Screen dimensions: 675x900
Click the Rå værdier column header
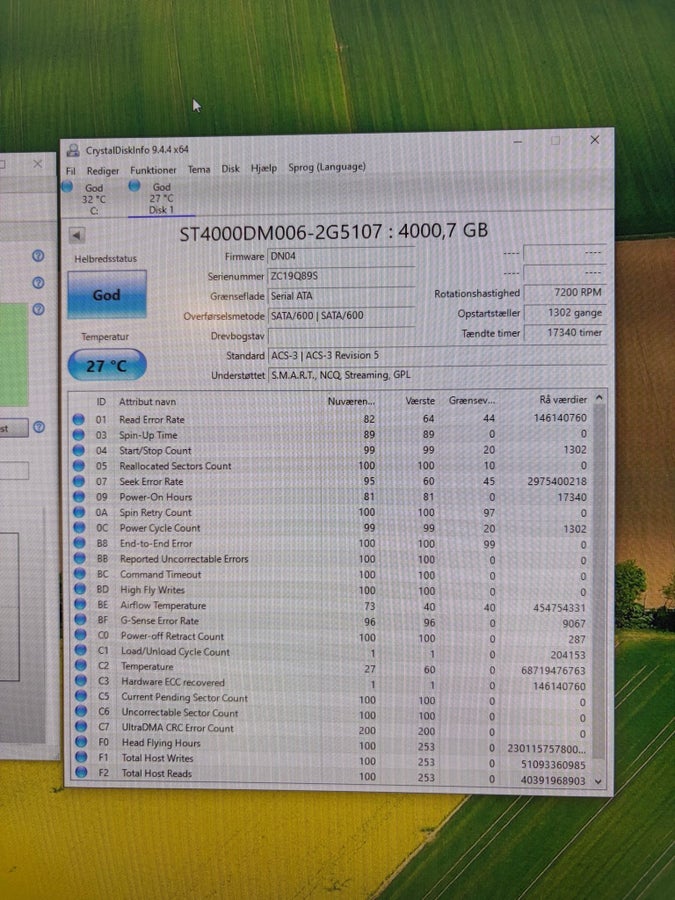point(563,399)
